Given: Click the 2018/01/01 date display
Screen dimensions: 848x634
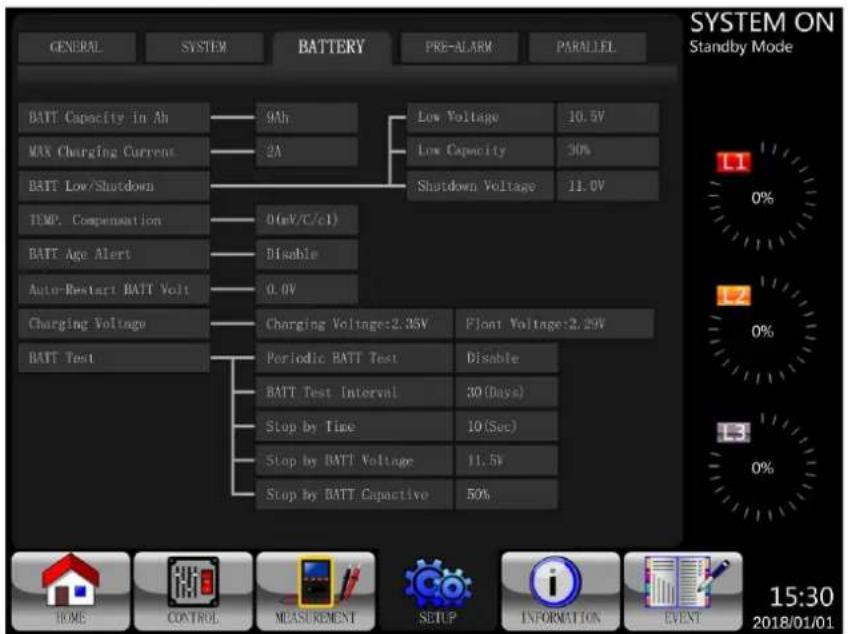Looking at the screenshot, I should pyautogui.click(x=793, y=622).
